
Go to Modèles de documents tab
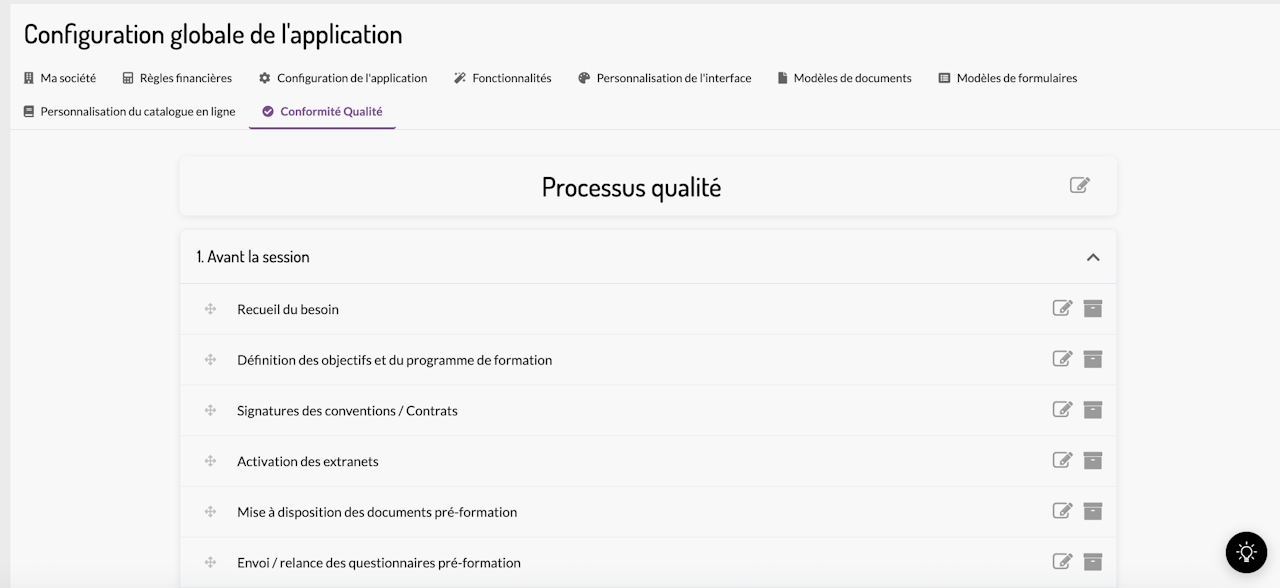click(x=845, y=78)
